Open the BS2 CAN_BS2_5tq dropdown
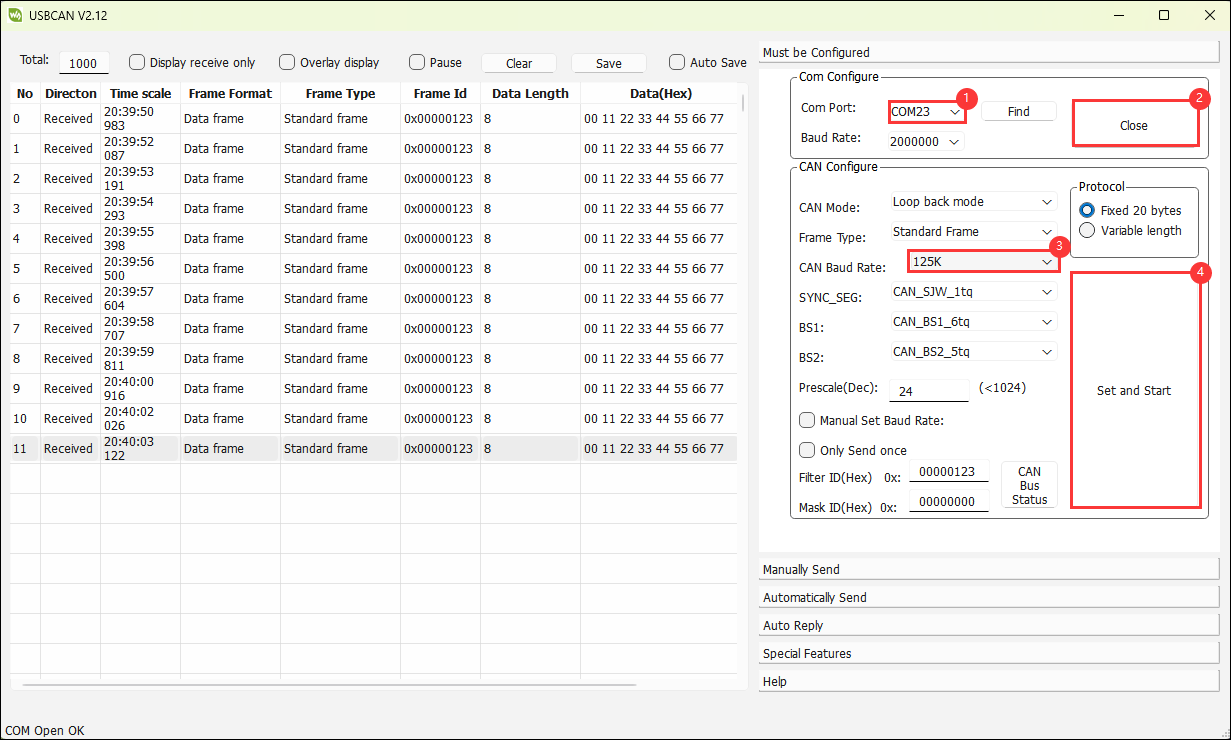Image resolution: width=1231 pixels, height=740 pixels. point(973,352)
